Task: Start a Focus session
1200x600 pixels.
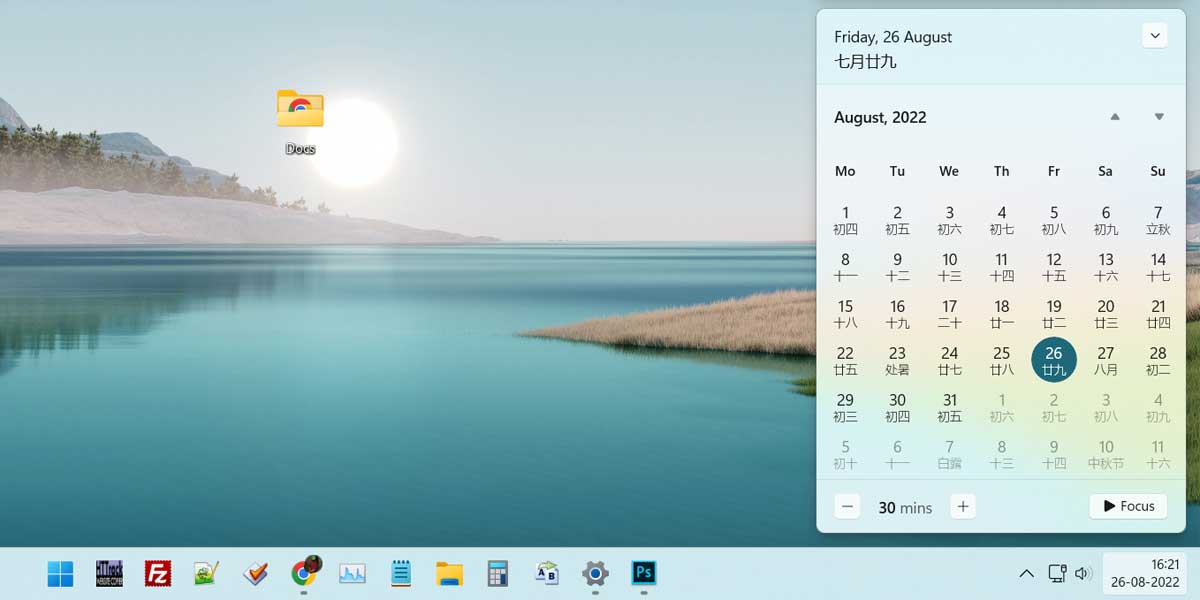Action: click(1128, 506)
